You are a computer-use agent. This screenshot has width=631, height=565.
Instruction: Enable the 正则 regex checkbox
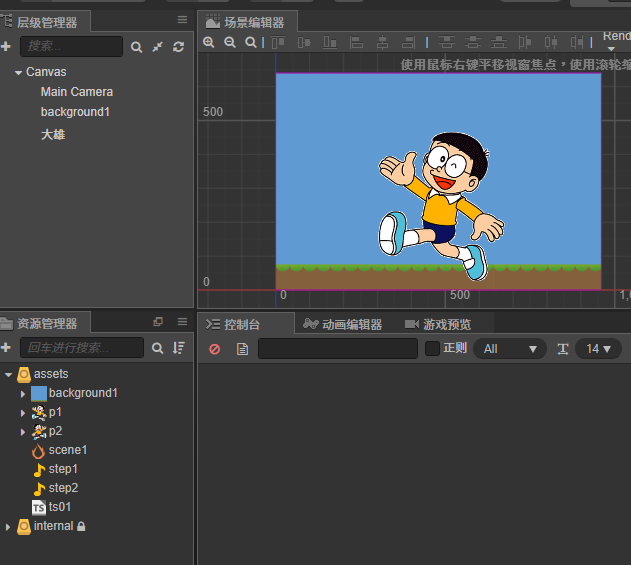click(x=432, y=348)
